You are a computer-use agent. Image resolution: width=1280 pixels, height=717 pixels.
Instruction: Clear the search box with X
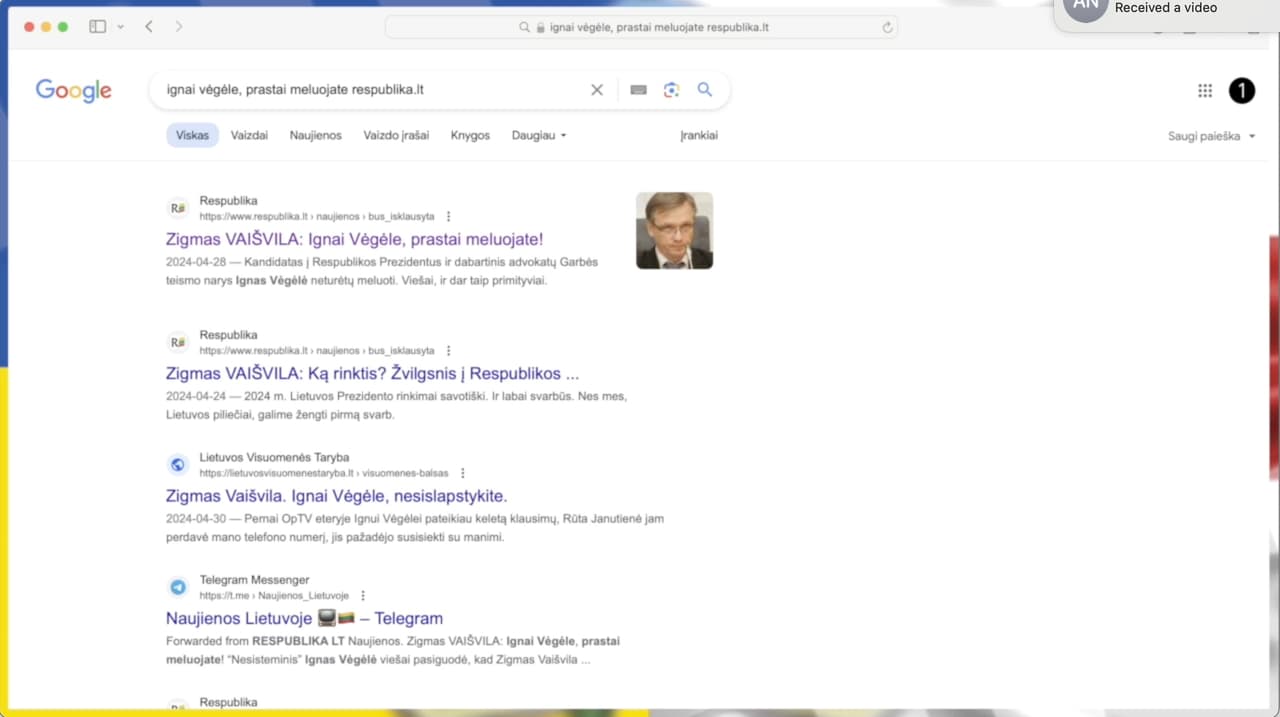[x=597, y=90]
